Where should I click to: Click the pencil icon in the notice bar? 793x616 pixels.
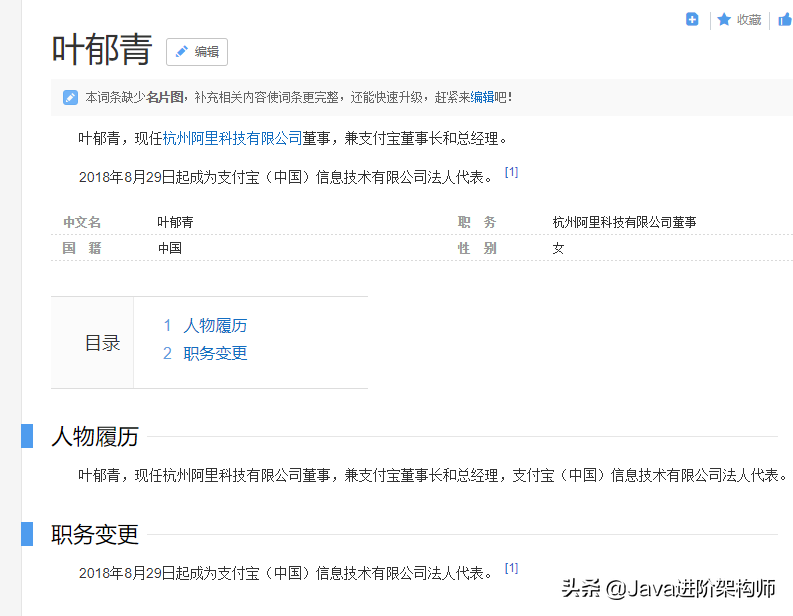point(70,97)
